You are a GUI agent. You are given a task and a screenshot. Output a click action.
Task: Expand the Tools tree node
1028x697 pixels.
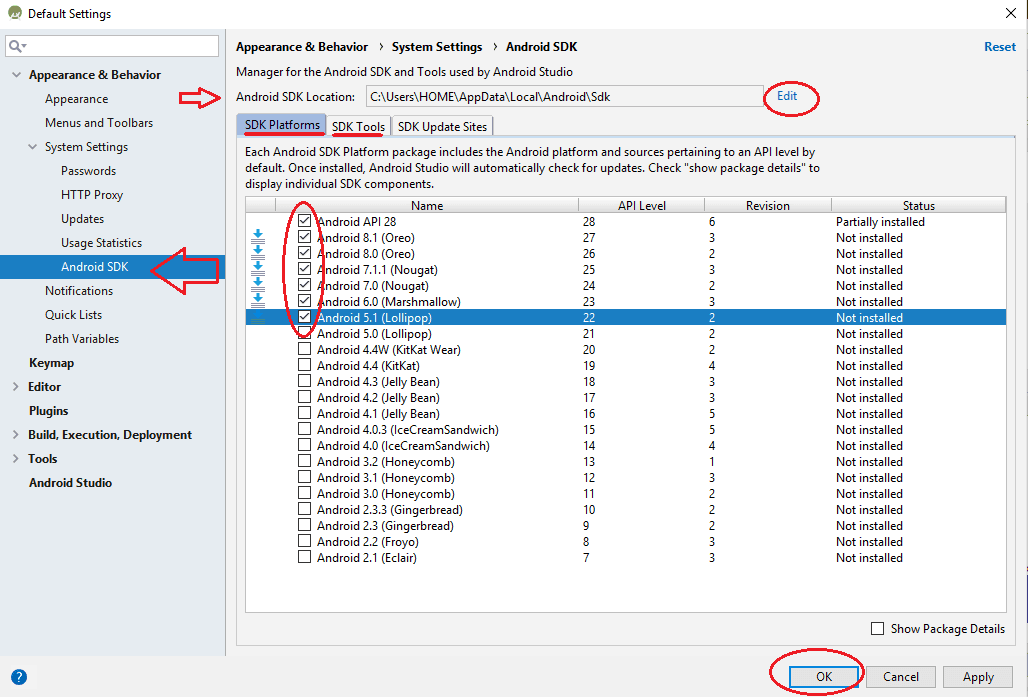pos(16,459)
